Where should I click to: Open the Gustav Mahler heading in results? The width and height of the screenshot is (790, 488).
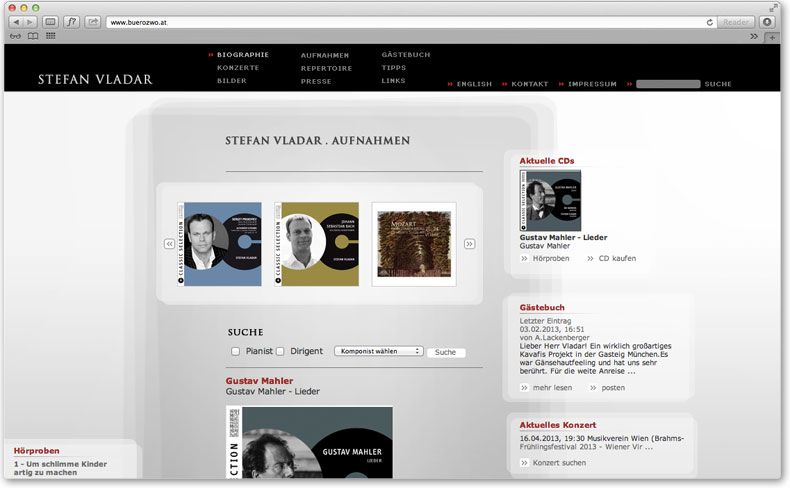point(259,381)
